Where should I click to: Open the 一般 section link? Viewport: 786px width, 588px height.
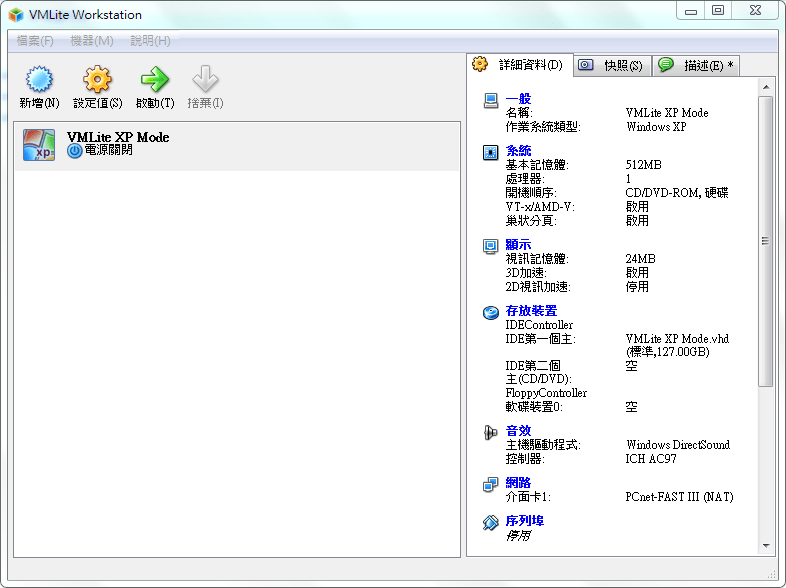(x=518, y=98)
